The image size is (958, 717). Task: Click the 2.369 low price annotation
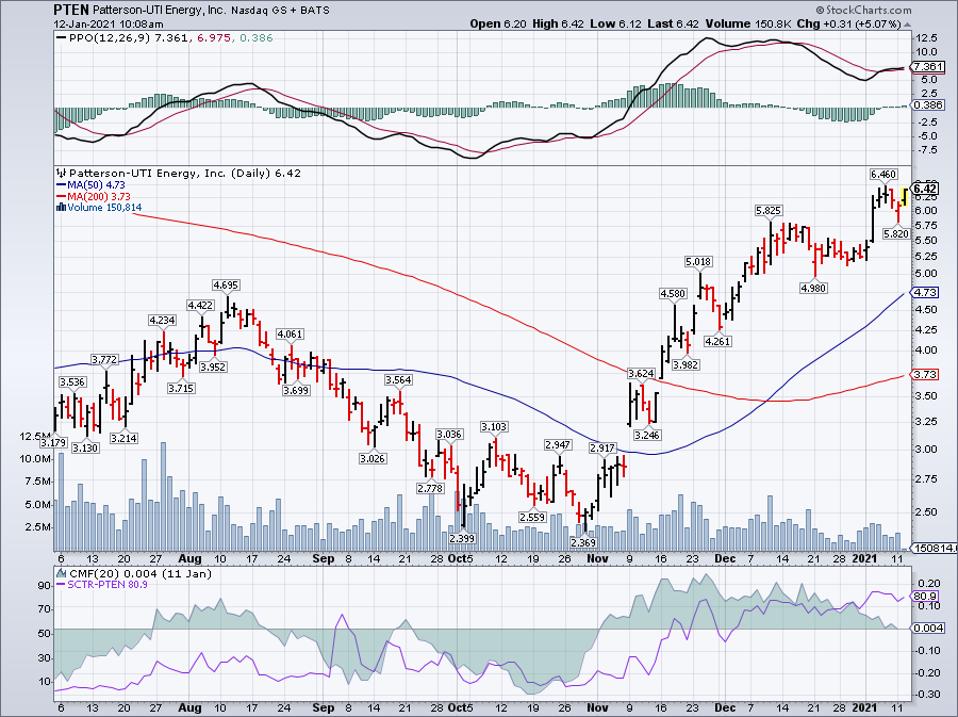click(583, 542)
